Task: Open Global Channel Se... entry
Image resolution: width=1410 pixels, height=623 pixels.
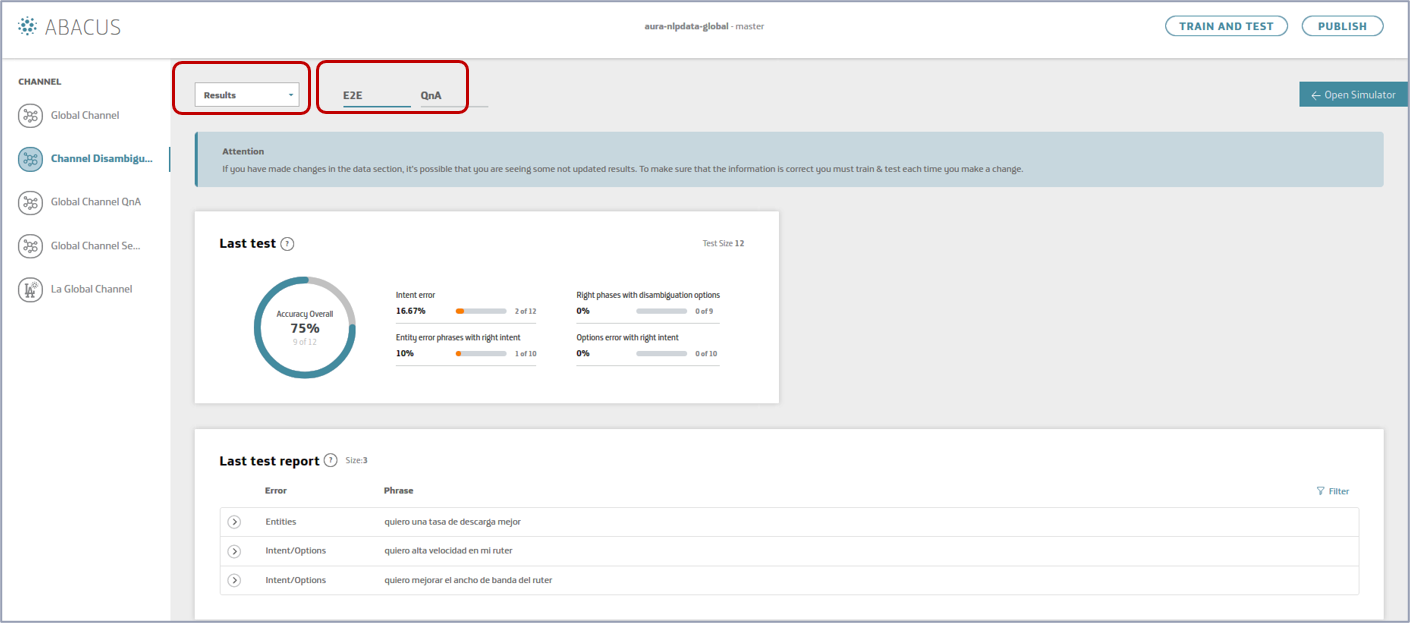Action: click(96, 246)
